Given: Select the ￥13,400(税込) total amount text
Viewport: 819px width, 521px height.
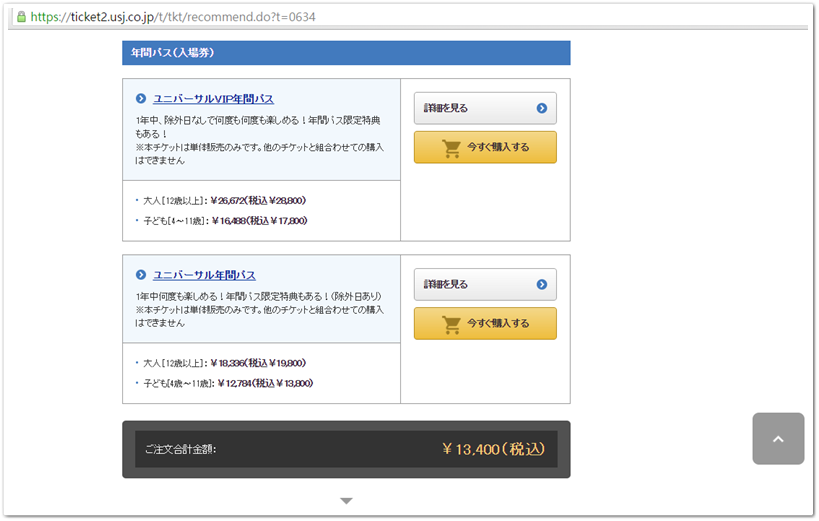Looking at the screenshot, I should coord(493,449).
